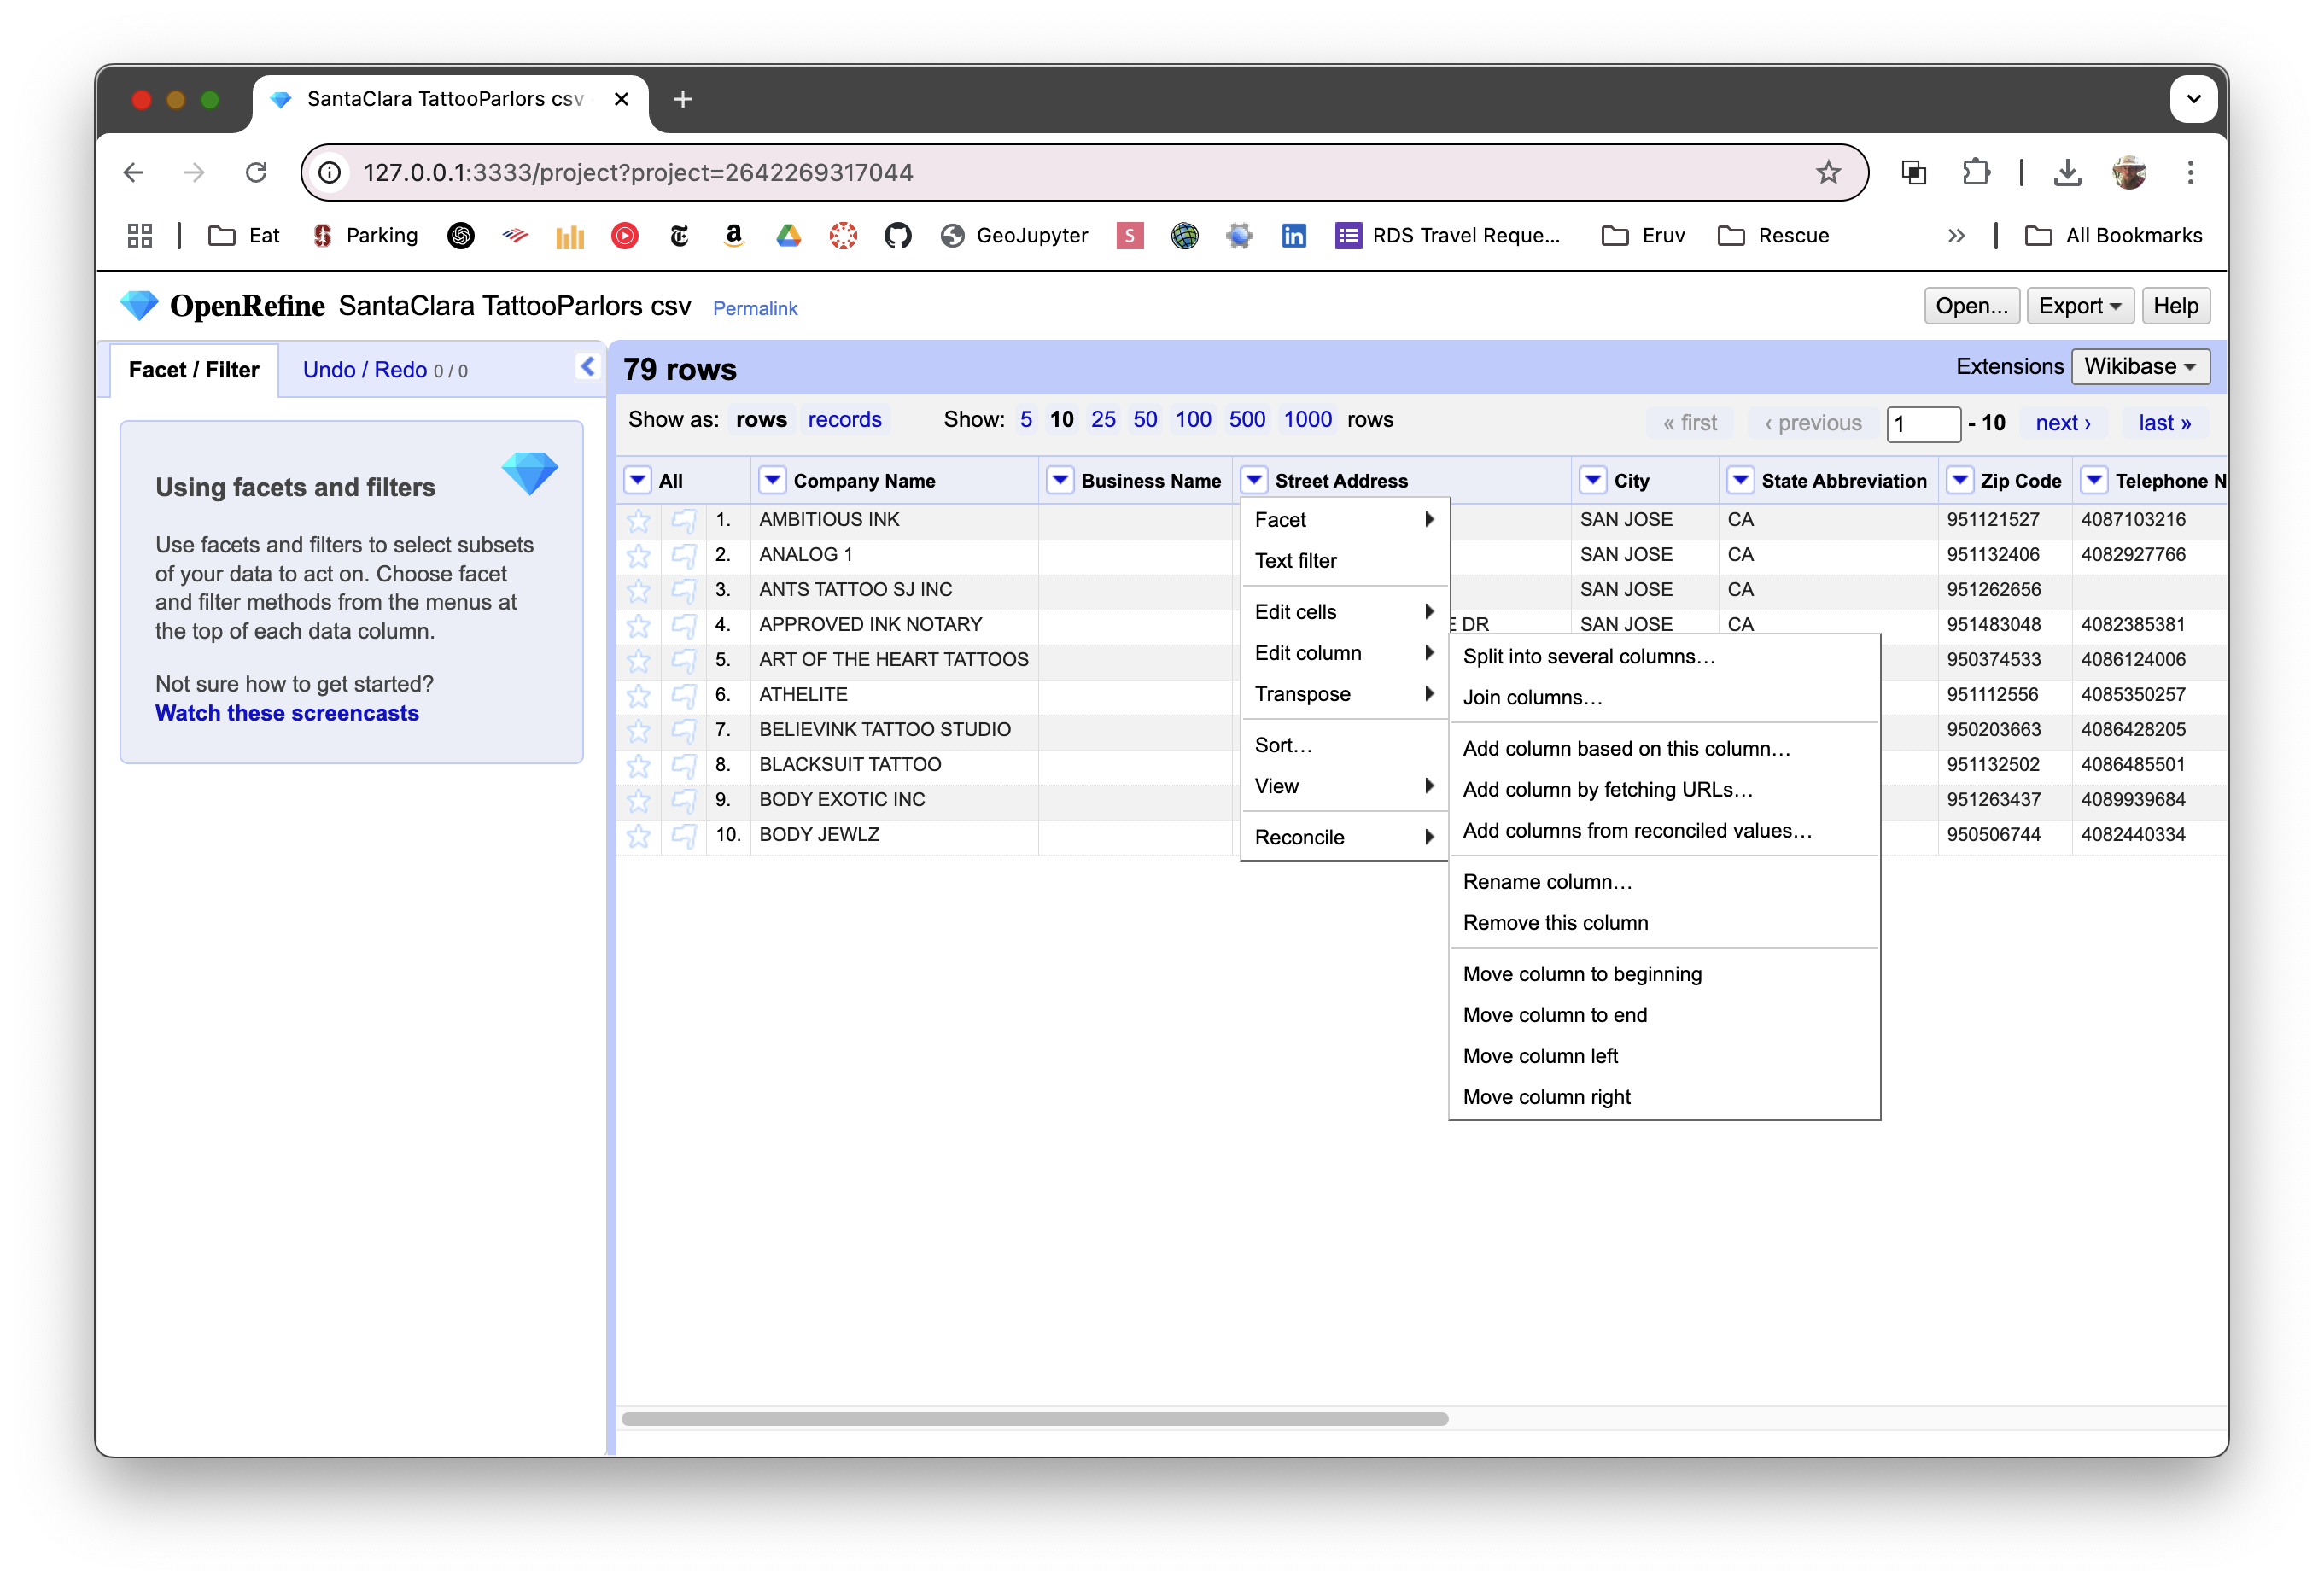
Task: Open the browser downloads icon
Action: (2067, 172)
